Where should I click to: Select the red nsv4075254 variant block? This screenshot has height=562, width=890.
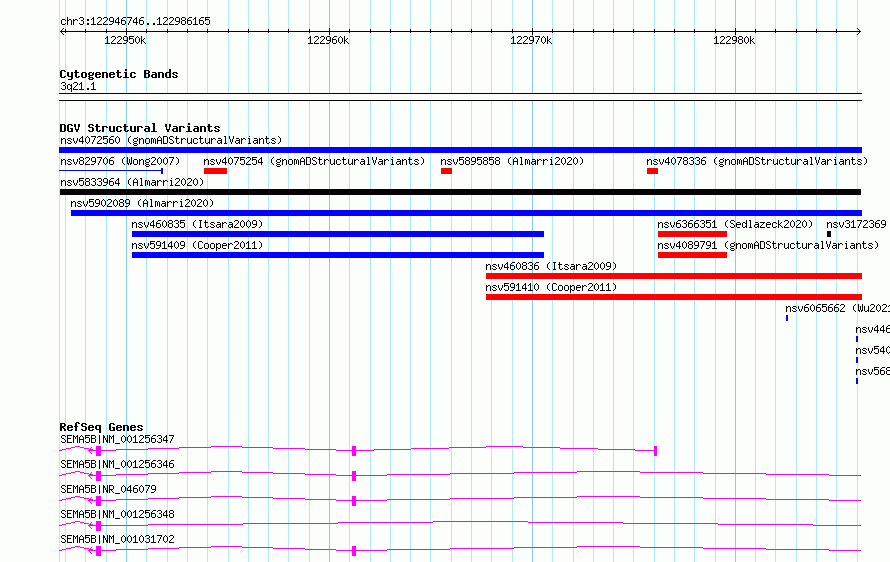tap(215, 171)
